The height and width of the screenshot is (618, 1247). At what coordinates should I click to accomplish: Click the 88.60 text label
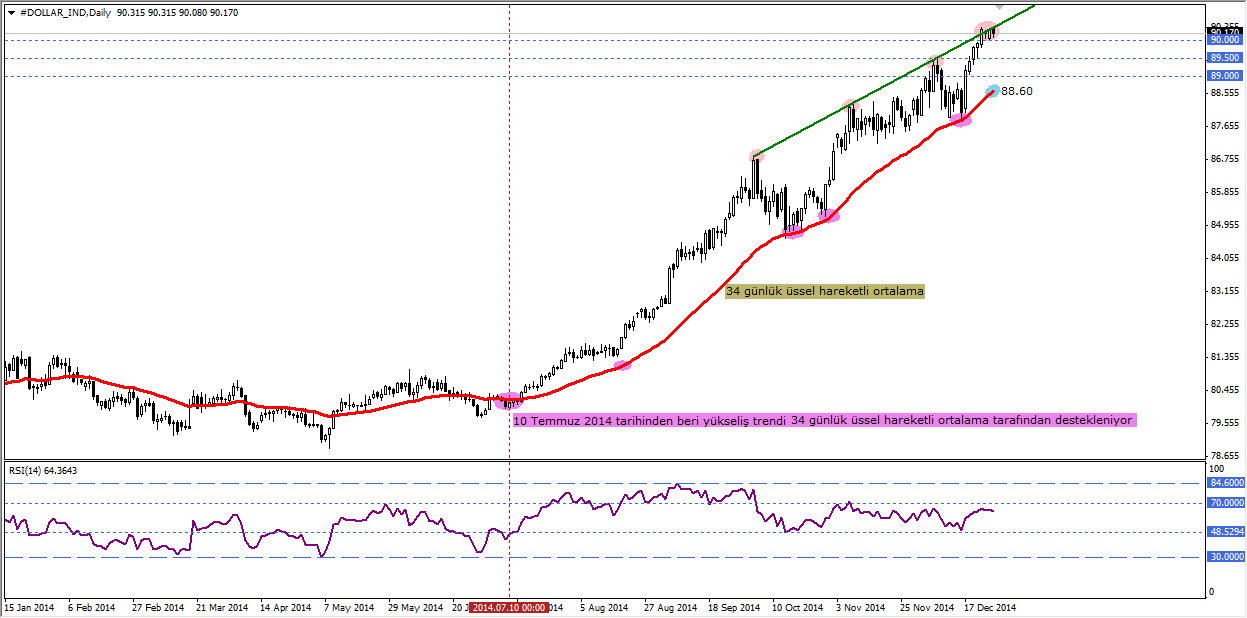click(x=1017, y=91)
